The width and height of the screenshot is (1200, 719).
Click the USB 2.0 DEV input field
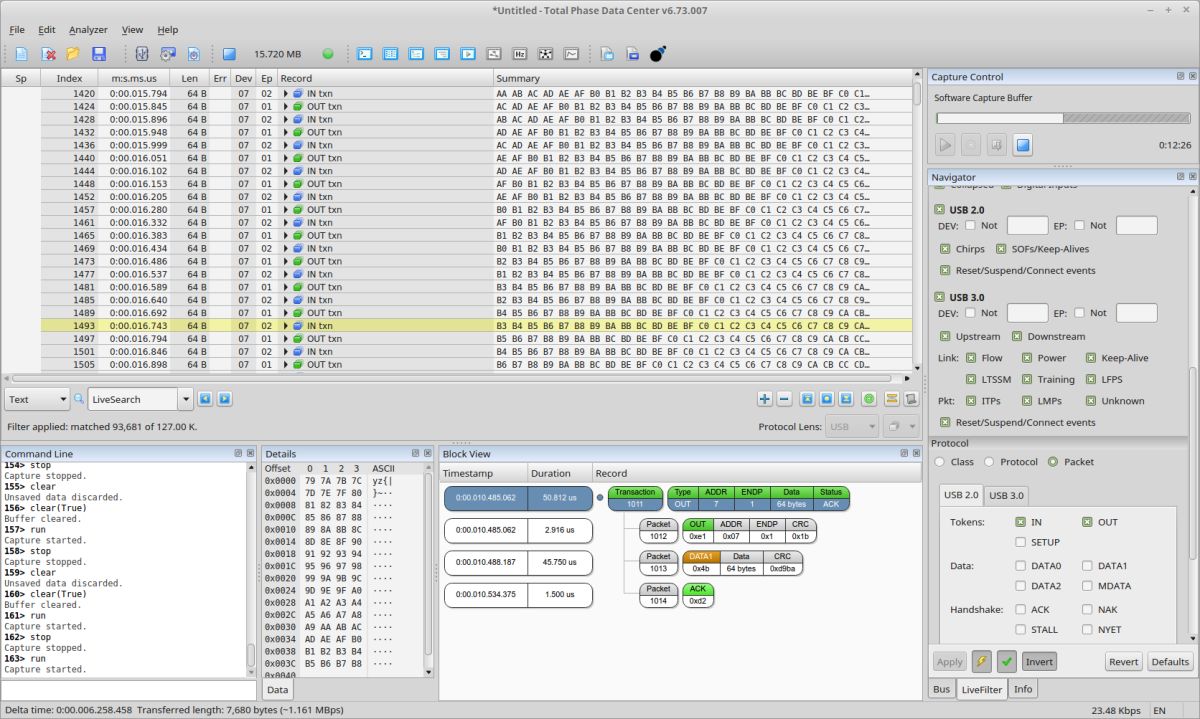coord(1027,225)
